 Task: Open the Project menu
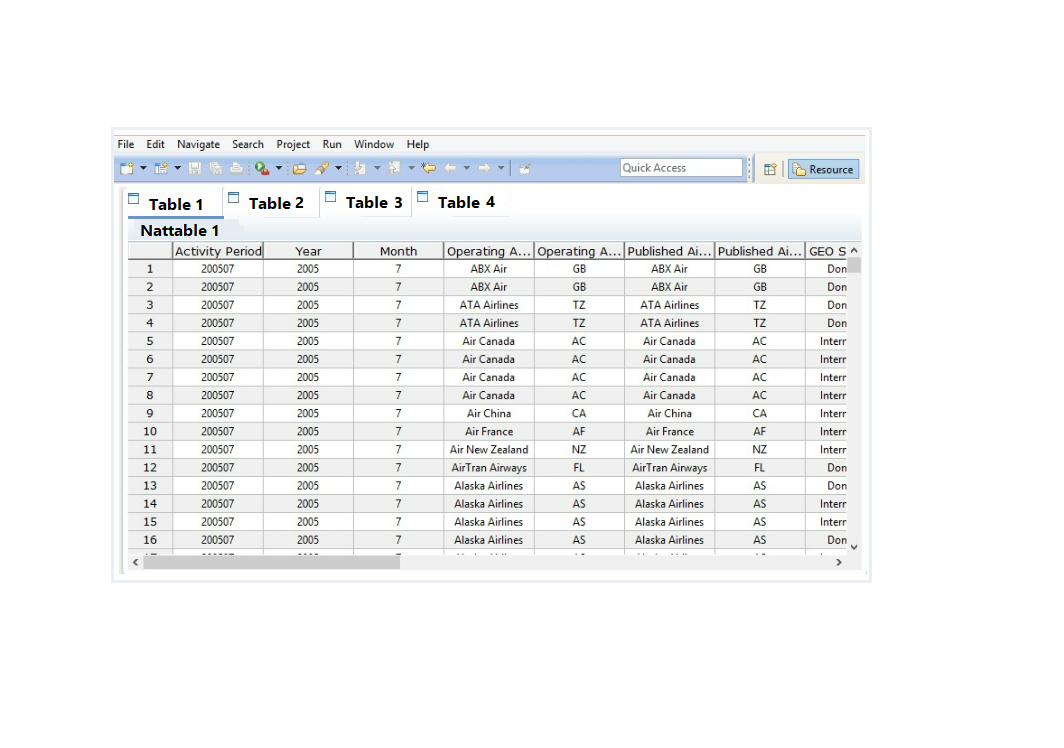293,144
